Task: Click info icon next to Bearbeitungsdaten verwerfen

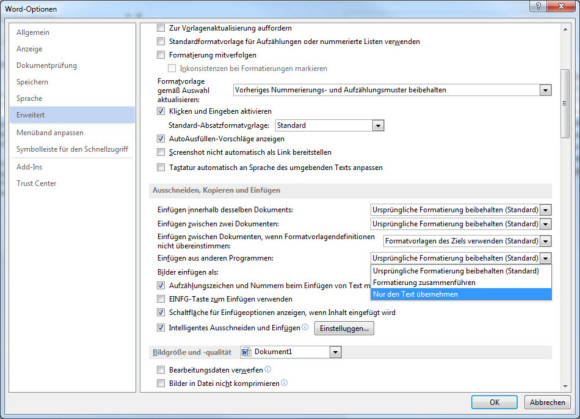Action: pyautogui.click(x=268, y=369)
